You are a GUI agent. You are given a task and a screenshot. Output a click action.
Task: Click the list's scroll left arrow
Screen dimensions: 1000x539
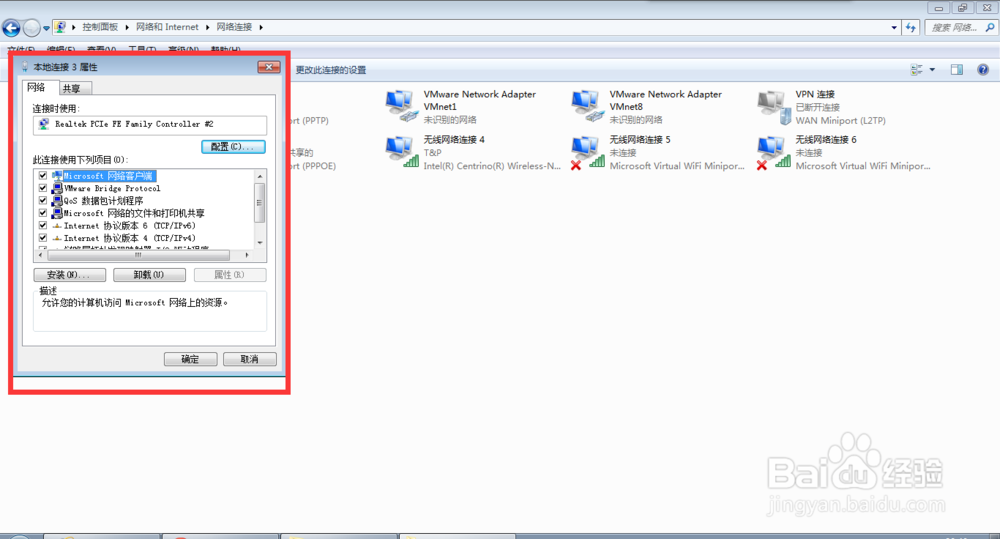pos(40,255)
